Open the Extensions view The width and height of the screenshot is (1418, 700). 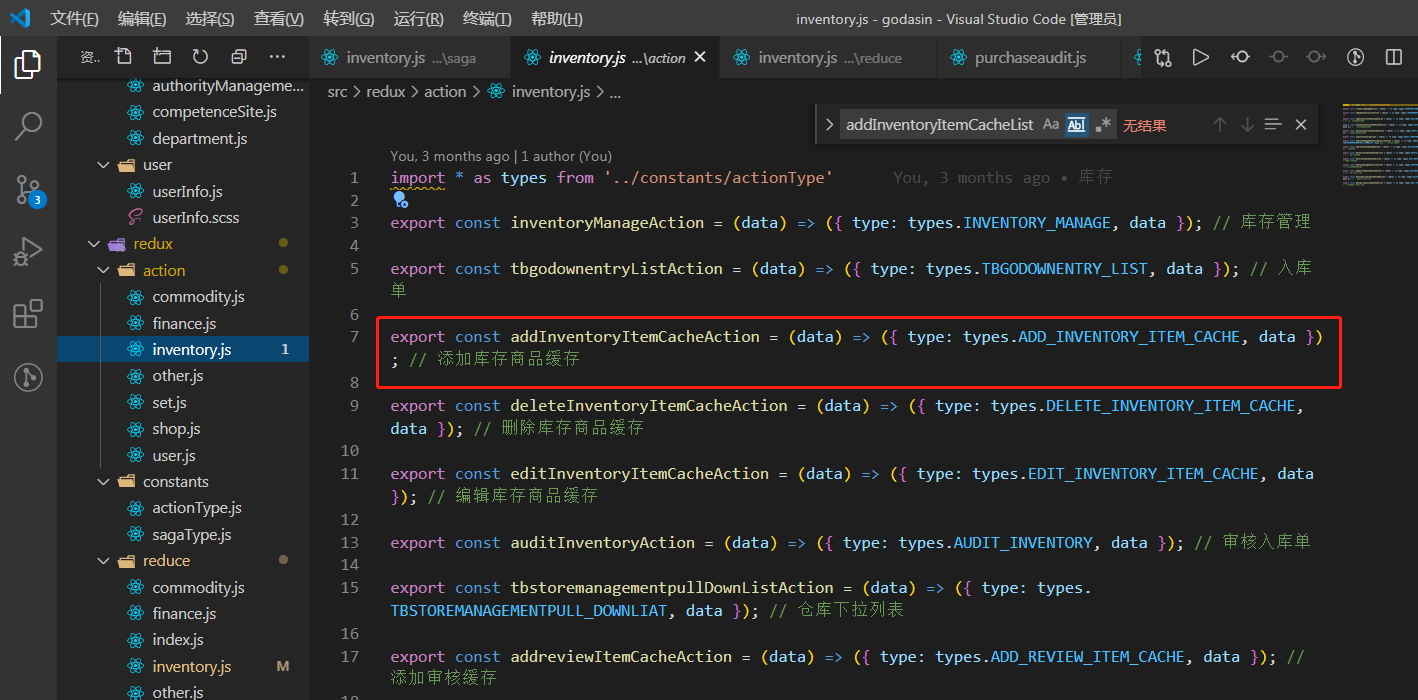click(28, 314)
